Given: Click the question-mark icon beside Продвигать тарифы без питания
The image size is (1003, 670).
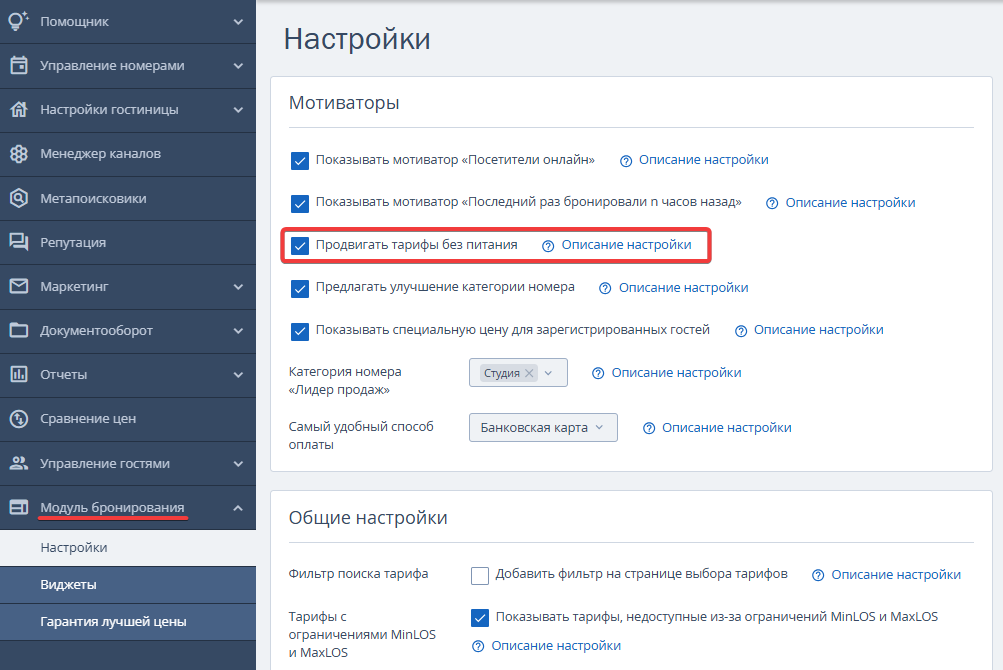Looking at the screenshot, I should [548, 246].
